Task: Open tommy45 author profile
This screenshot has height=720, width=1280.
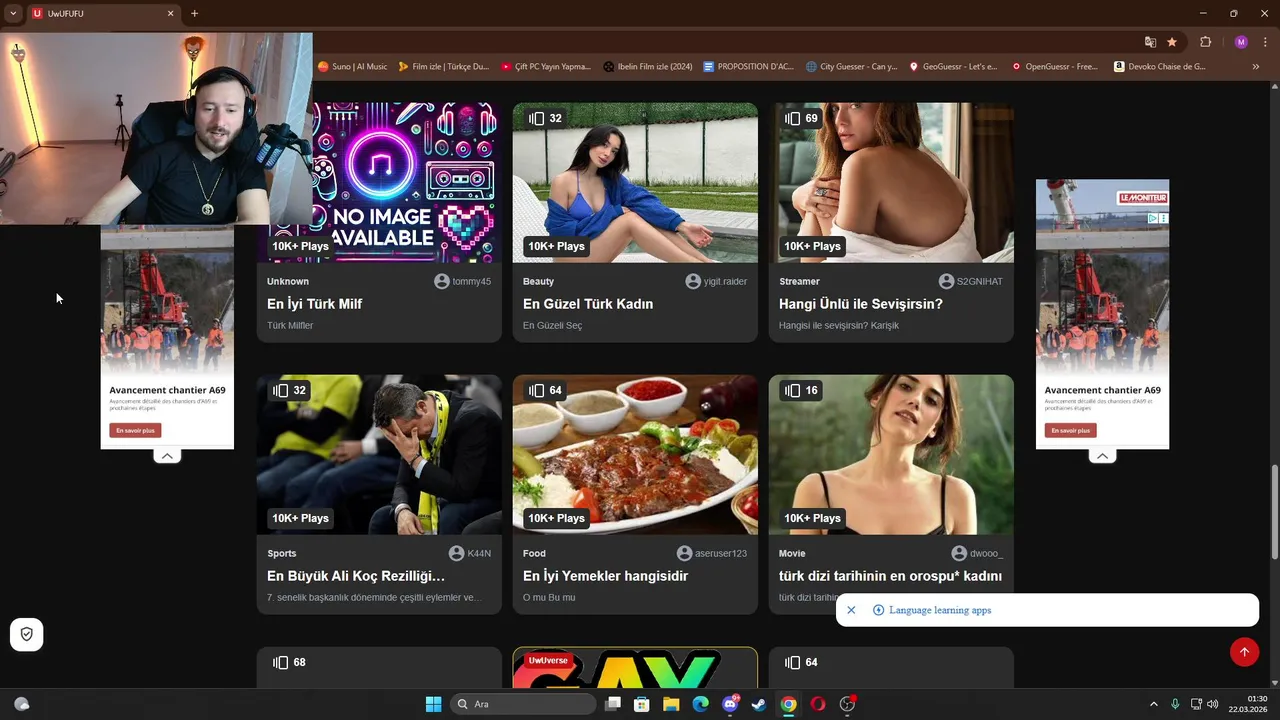Action: 462,281
